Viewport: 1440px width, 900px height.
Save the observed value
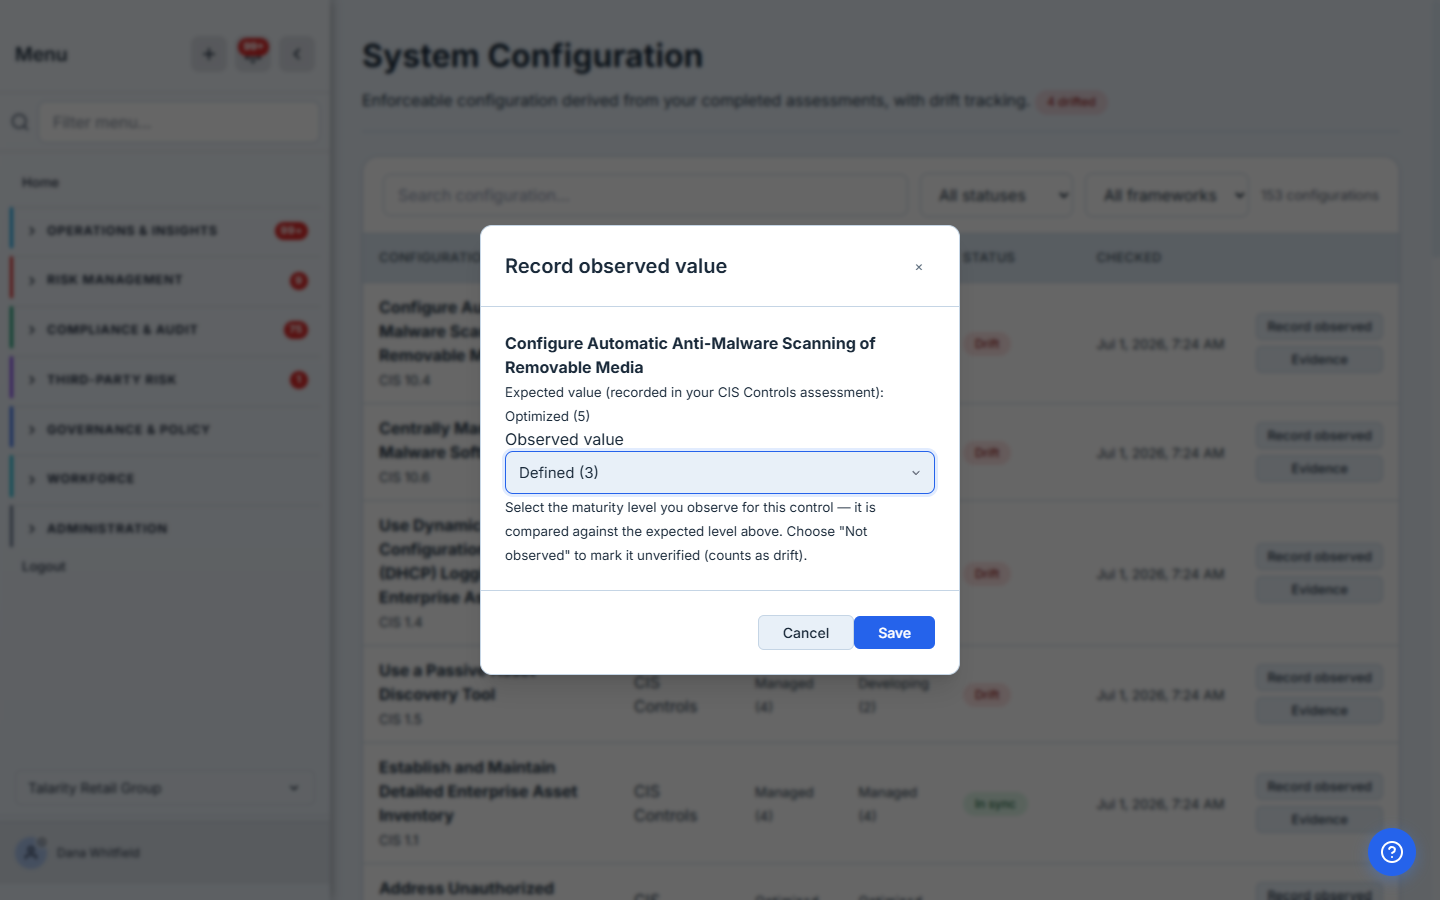(894, 633)
